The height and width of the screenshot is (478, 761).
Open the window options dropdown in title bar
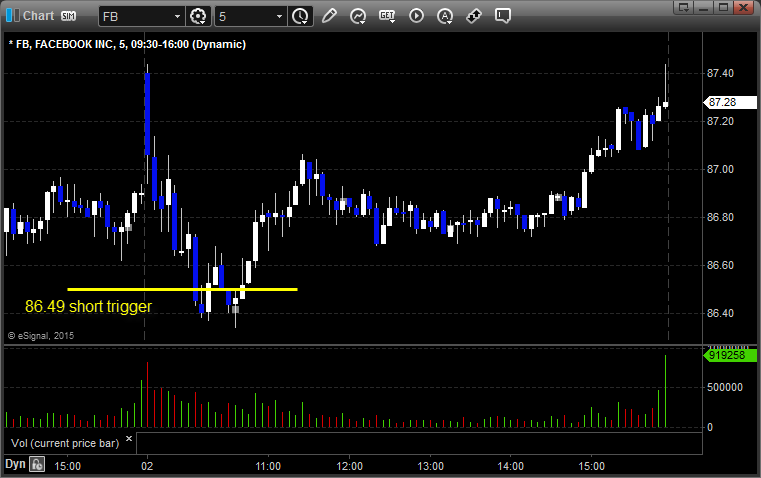pyautogui.click(x=684, y=7)
